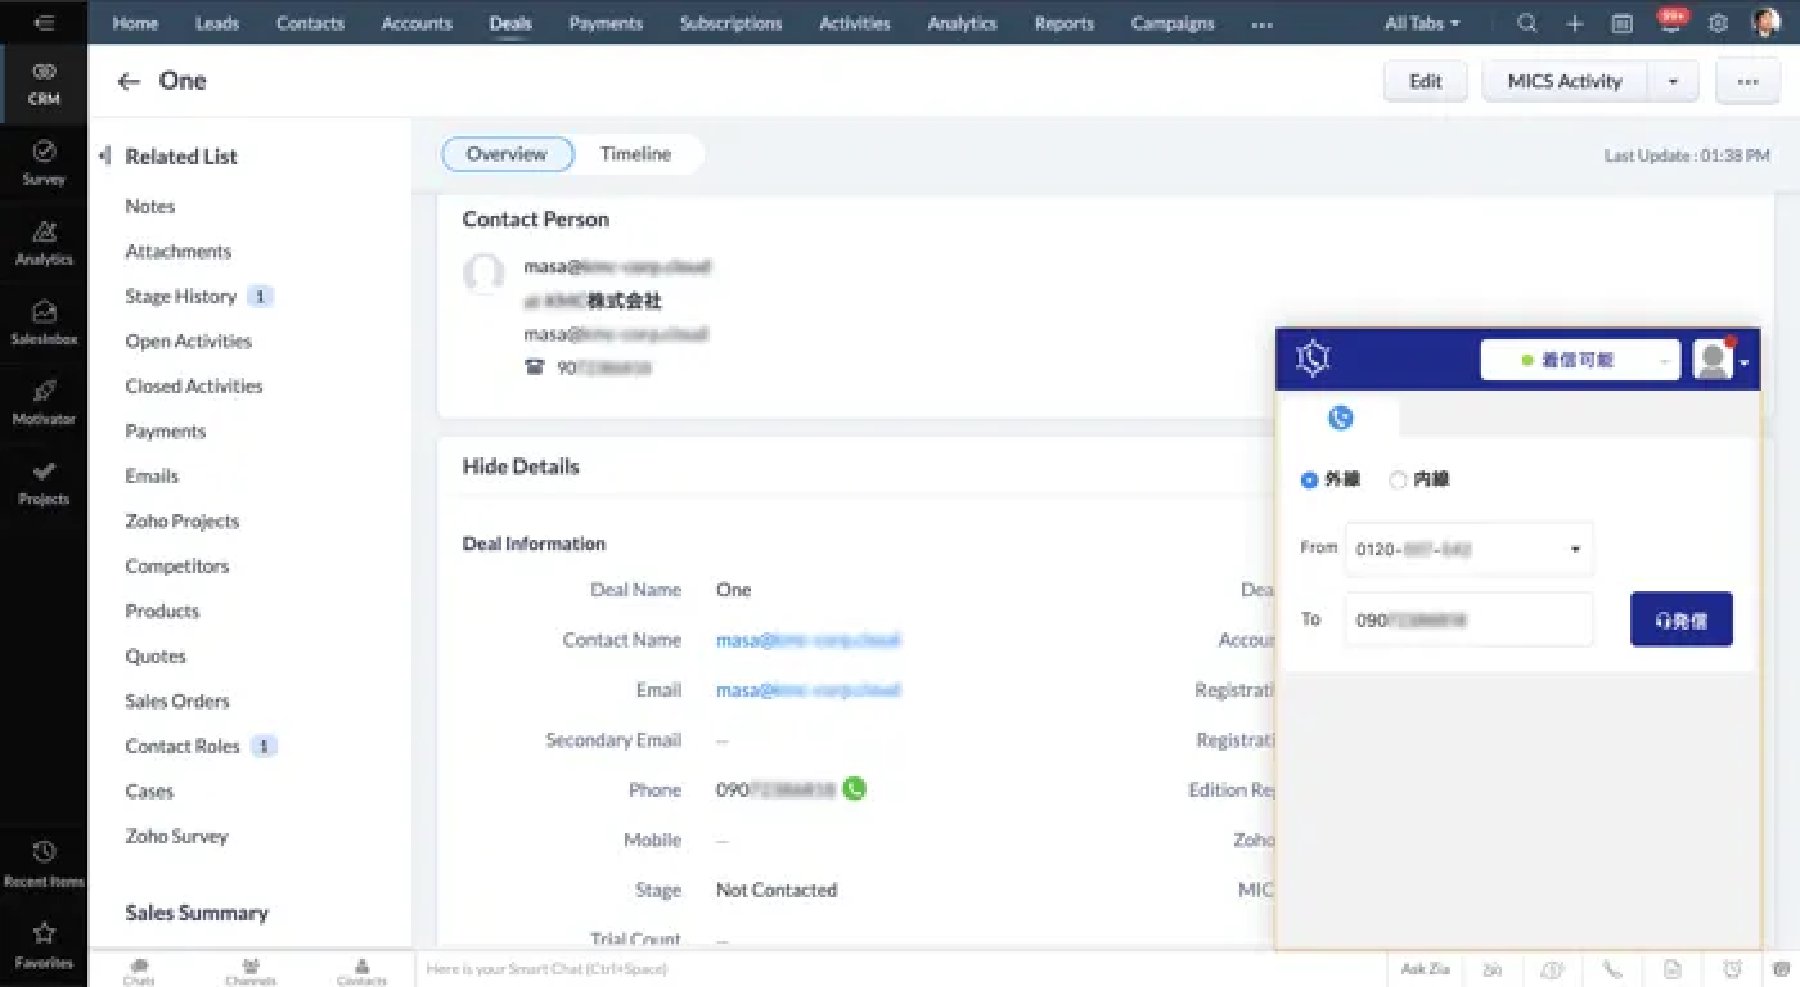Click green call icon beside Phone number
This screenshot has width=1800, height=987.
coord(854,789)
